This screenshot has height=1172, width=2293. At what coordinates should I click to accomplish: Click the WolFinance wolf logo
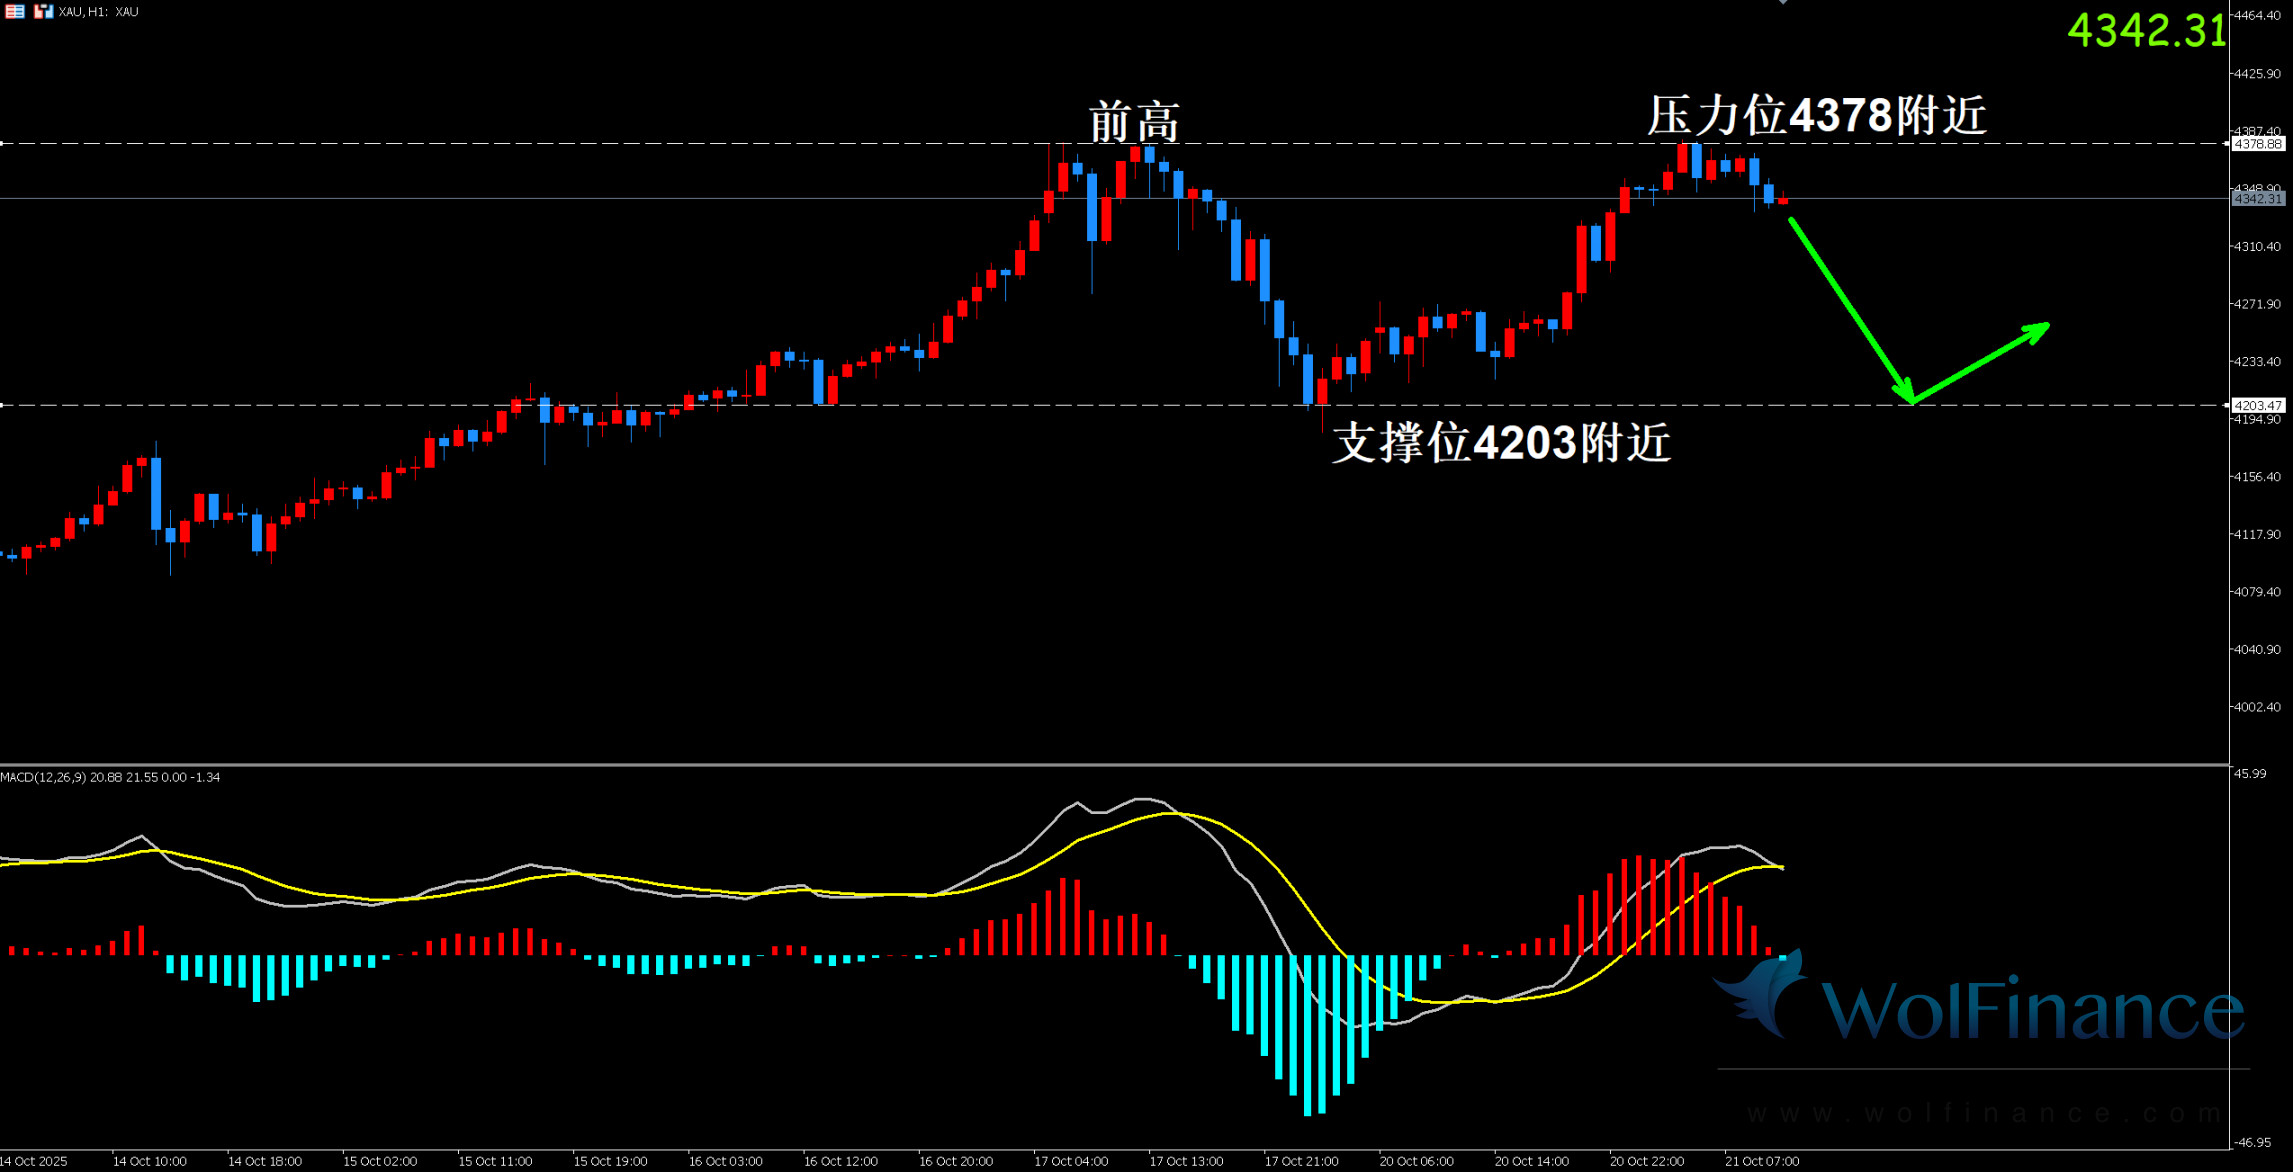point(1762,994)
